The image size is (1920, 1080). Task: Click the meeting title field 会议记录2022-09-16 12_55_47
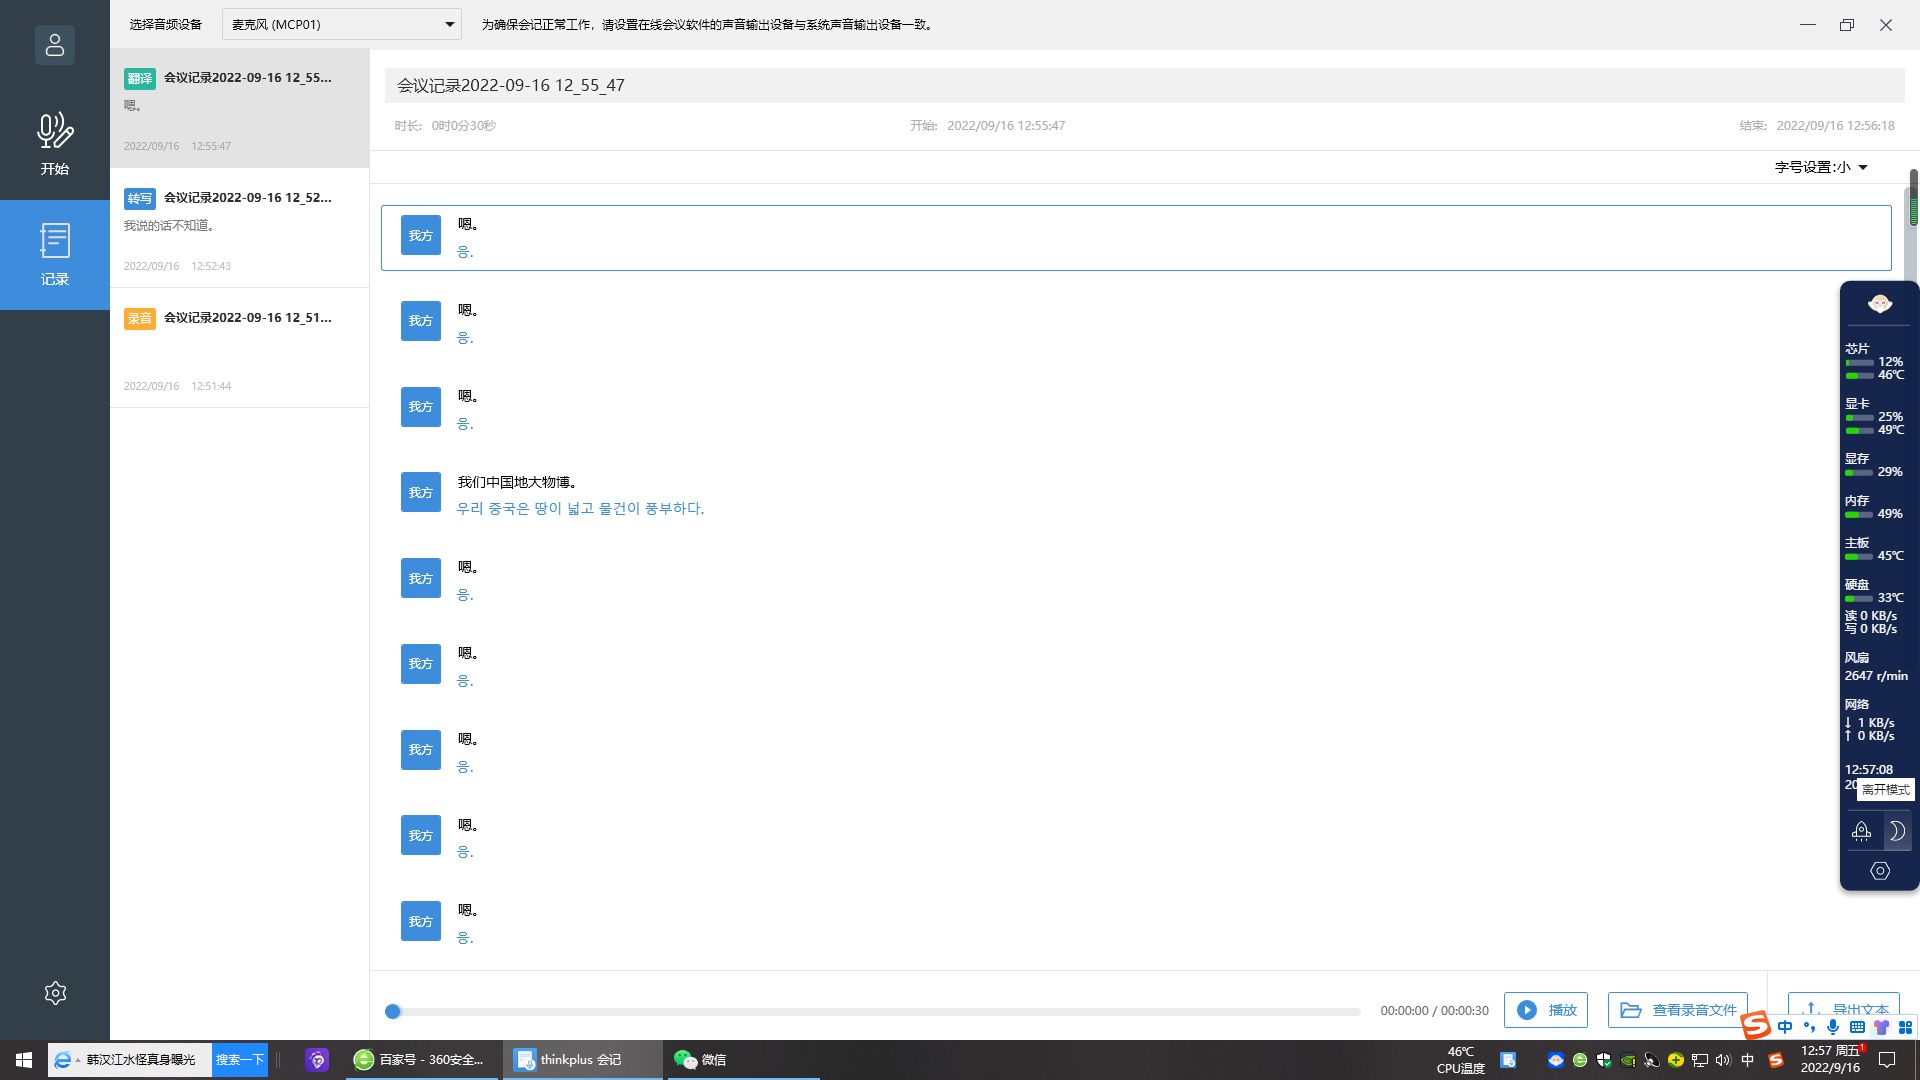point(1144,85)
